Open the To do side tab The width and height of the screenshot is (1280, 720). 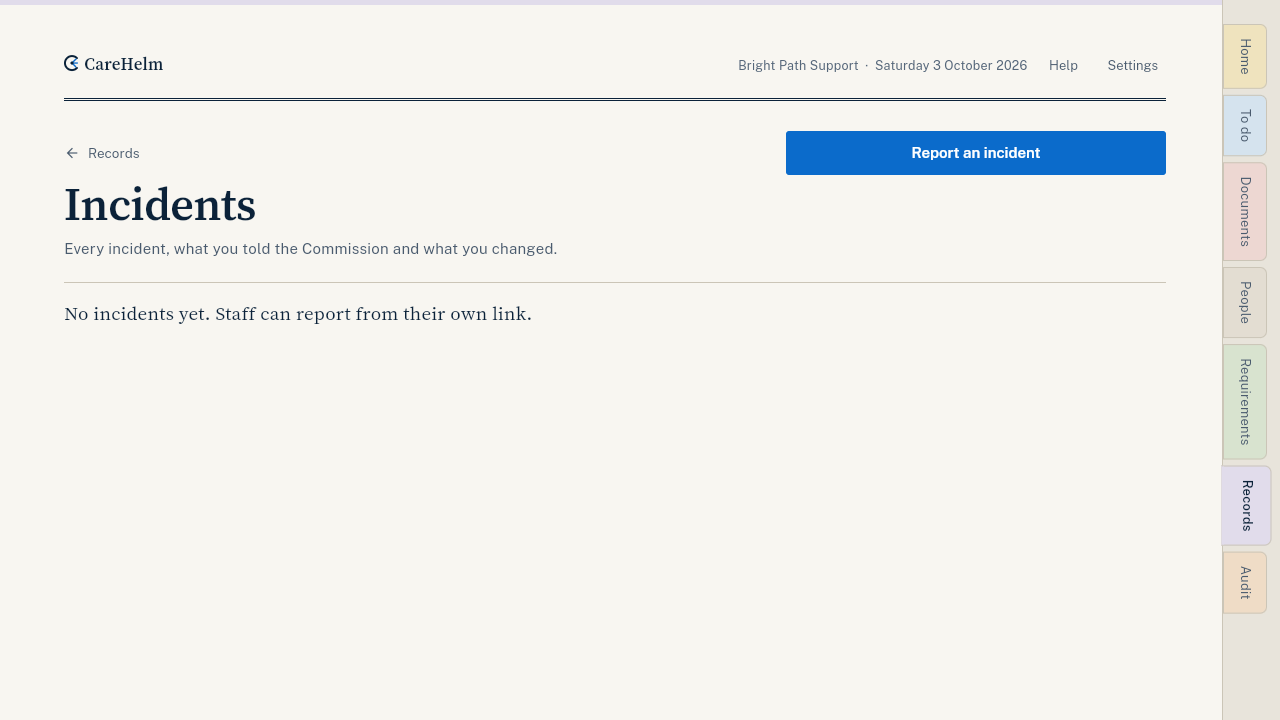tap(1245, 126)
